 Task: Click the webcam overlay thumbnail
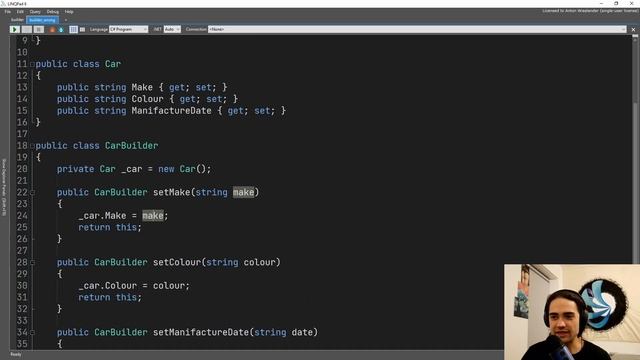point(572,312)
